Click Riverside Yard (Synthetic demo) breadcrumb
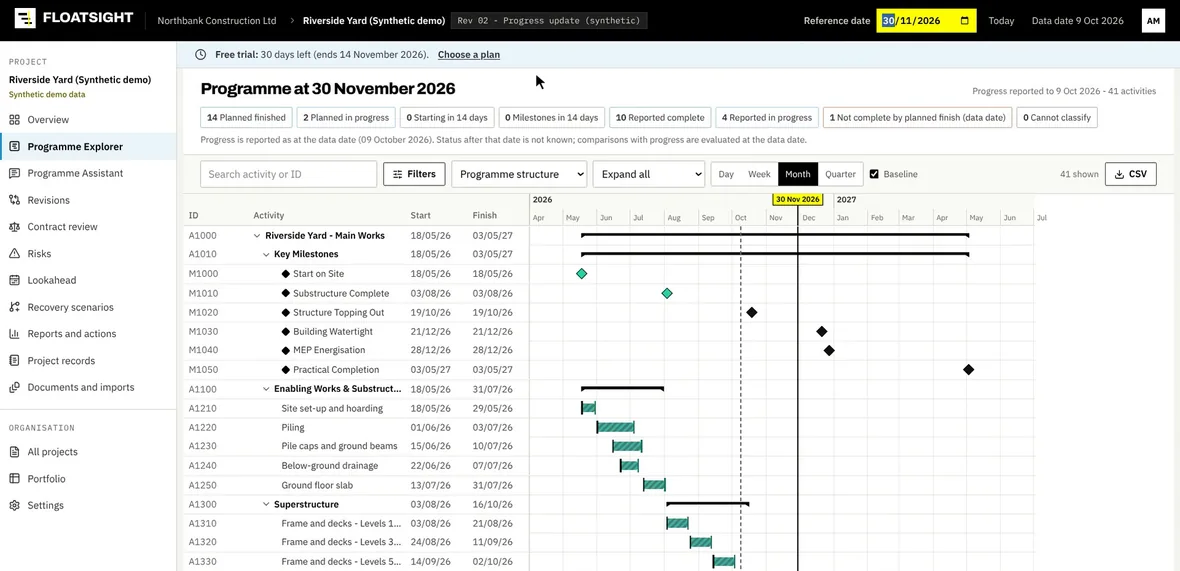 (x=374, y=20)
